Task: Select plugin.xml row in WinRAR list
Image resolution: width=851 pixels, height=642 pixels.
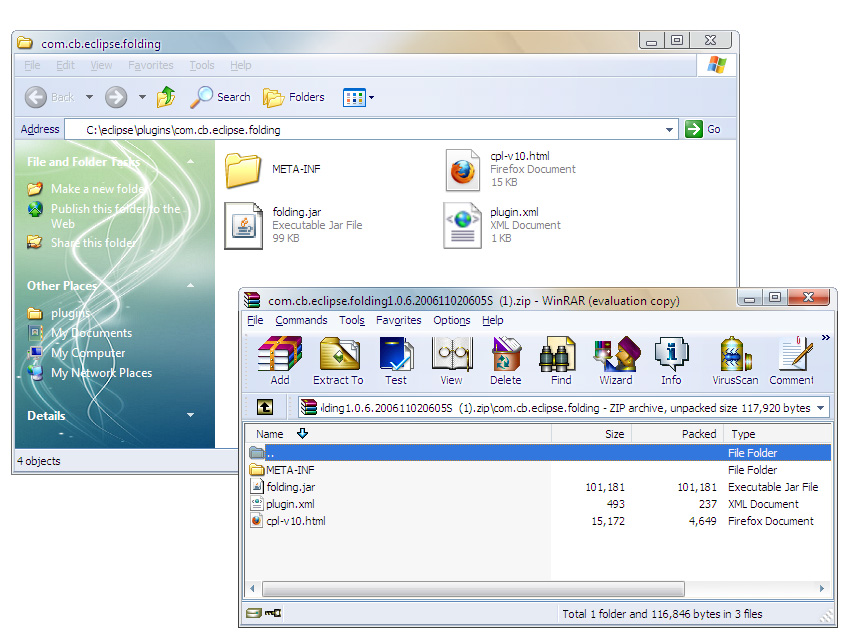Action: coord(539,504)
